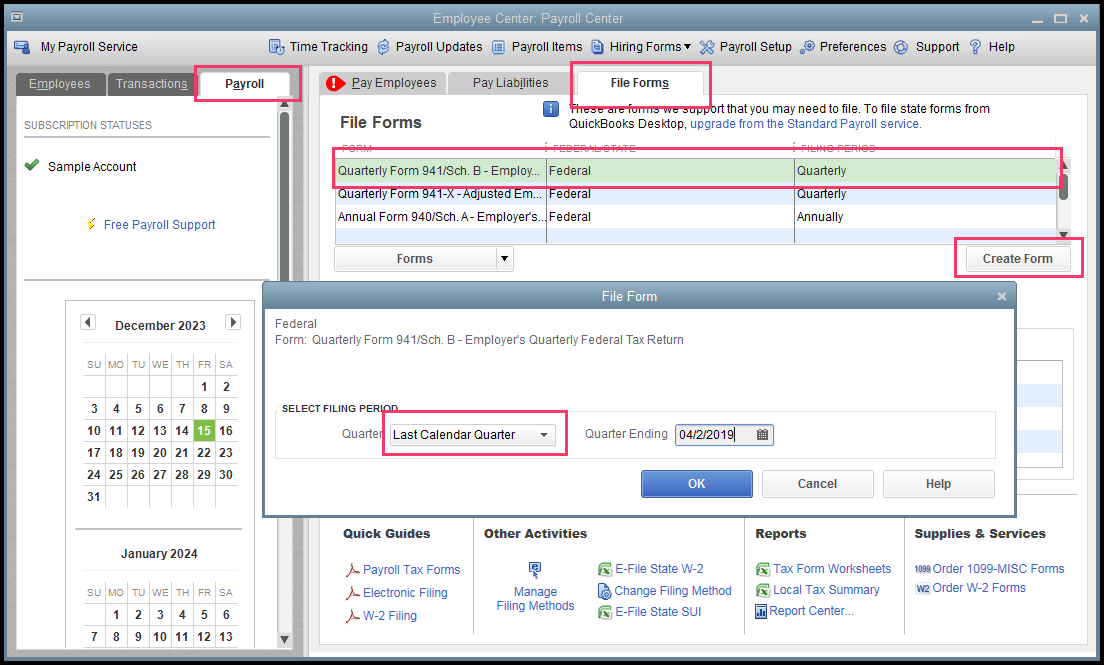Click Help in File Form dialog
The height and width of the screenshot is (665, 1104).
939,484
